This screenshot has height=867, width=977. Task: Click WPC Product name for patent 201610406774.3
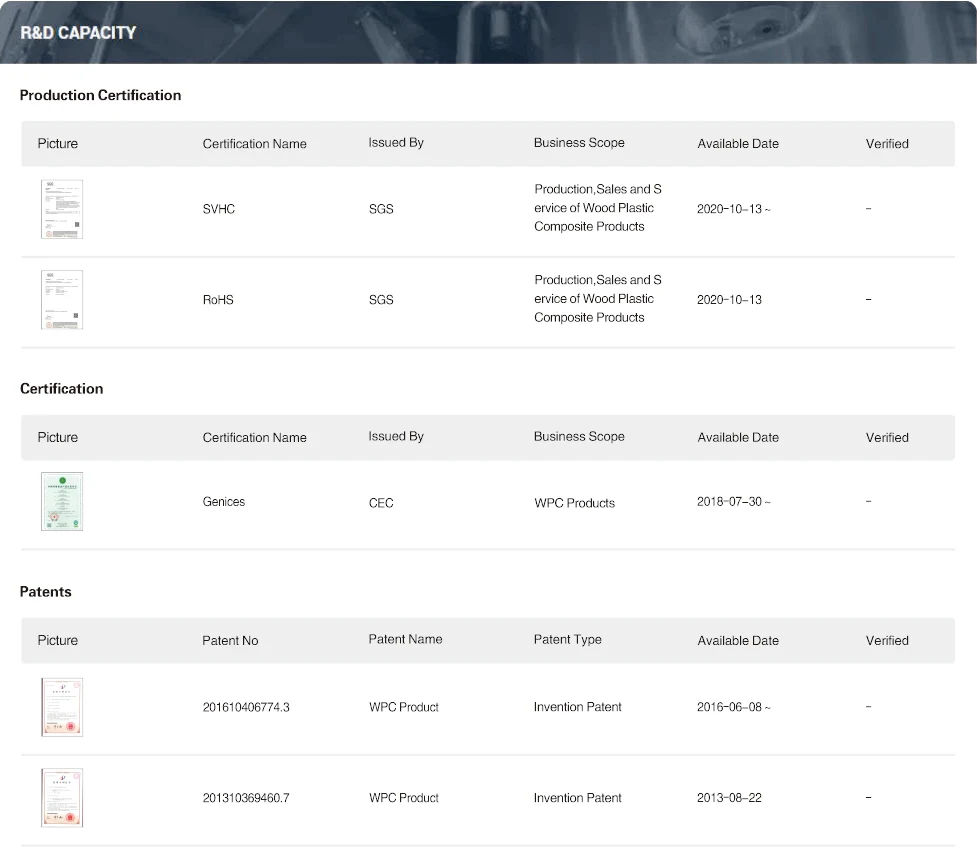coord(404,707)
